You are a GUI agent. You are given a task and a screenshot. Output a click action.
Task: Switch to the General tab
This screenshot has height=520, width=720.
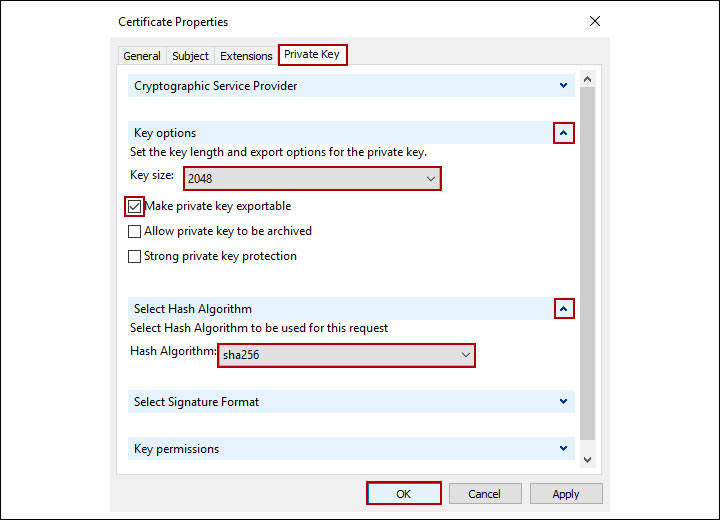pyautogui.click(x=142, y=56)
